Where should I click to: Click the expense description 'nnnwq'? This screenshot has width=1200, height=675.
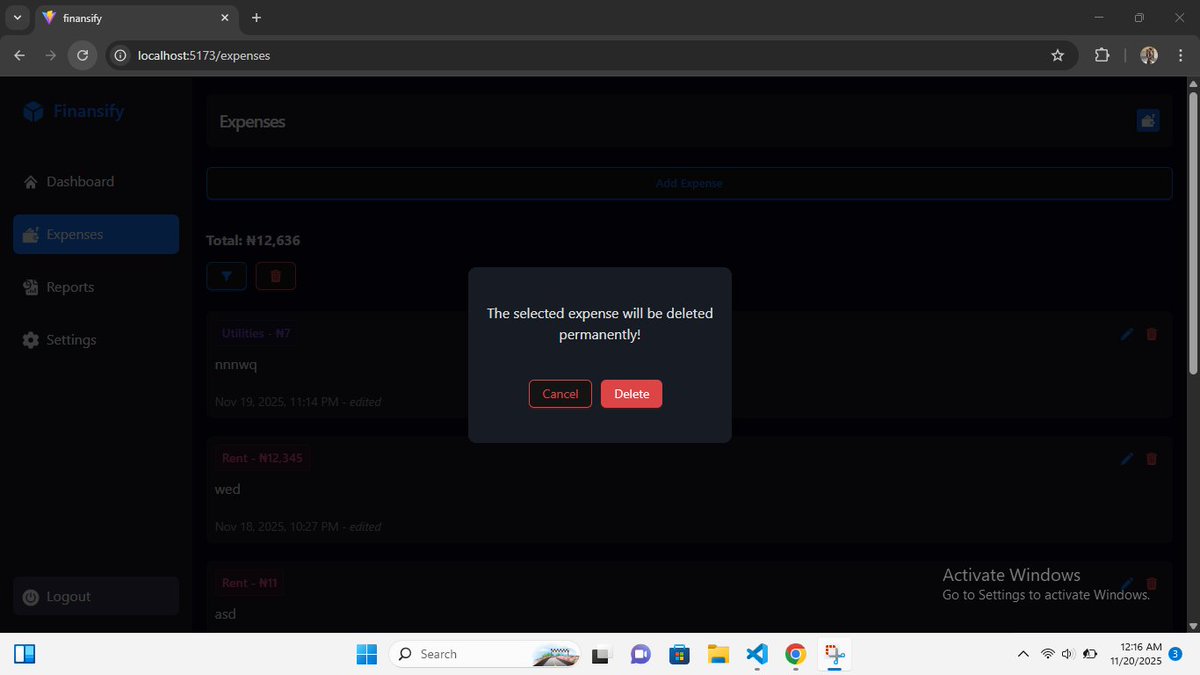pos(236,365)
